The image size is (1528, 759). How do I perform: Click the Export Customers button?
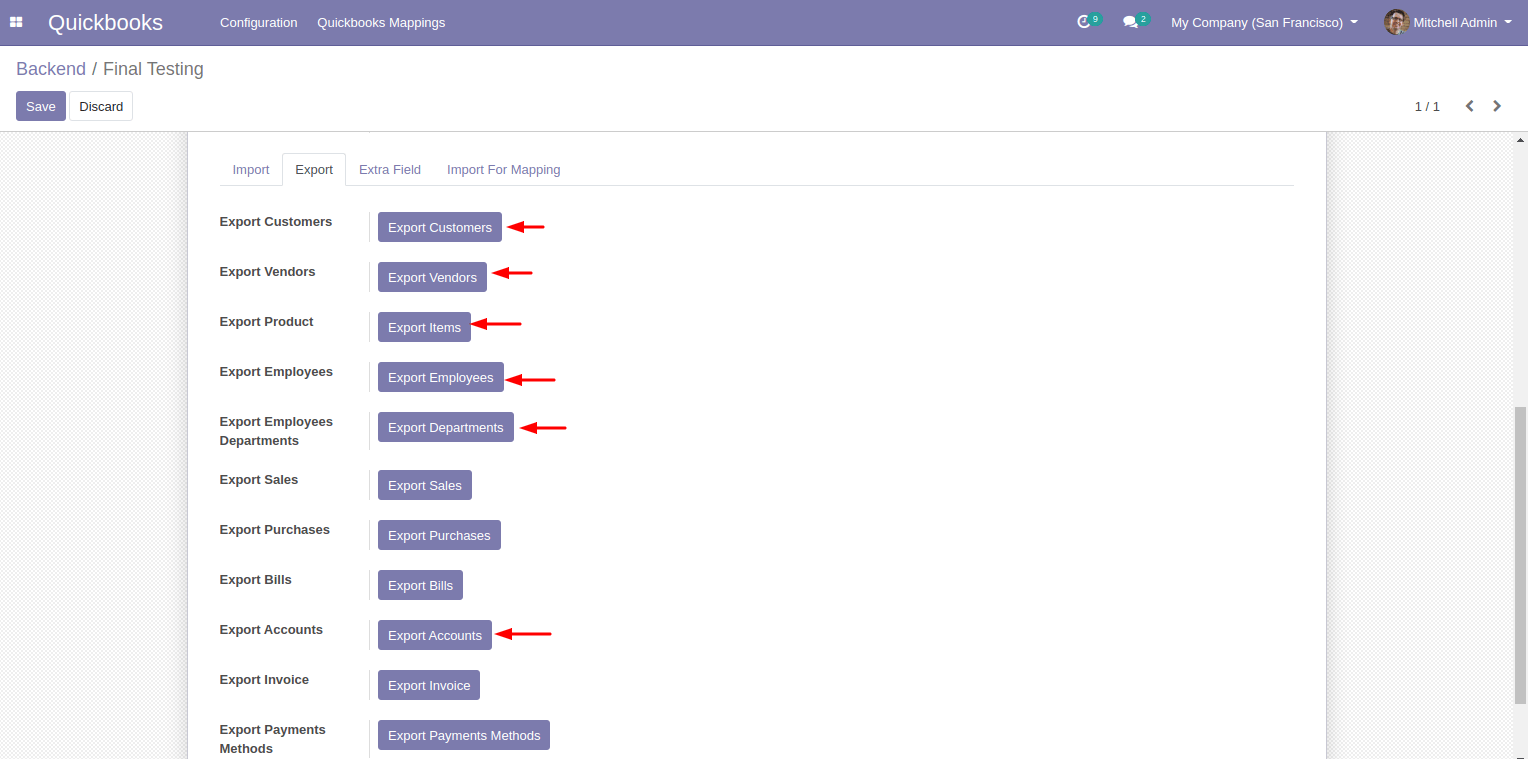coord(439,227)
